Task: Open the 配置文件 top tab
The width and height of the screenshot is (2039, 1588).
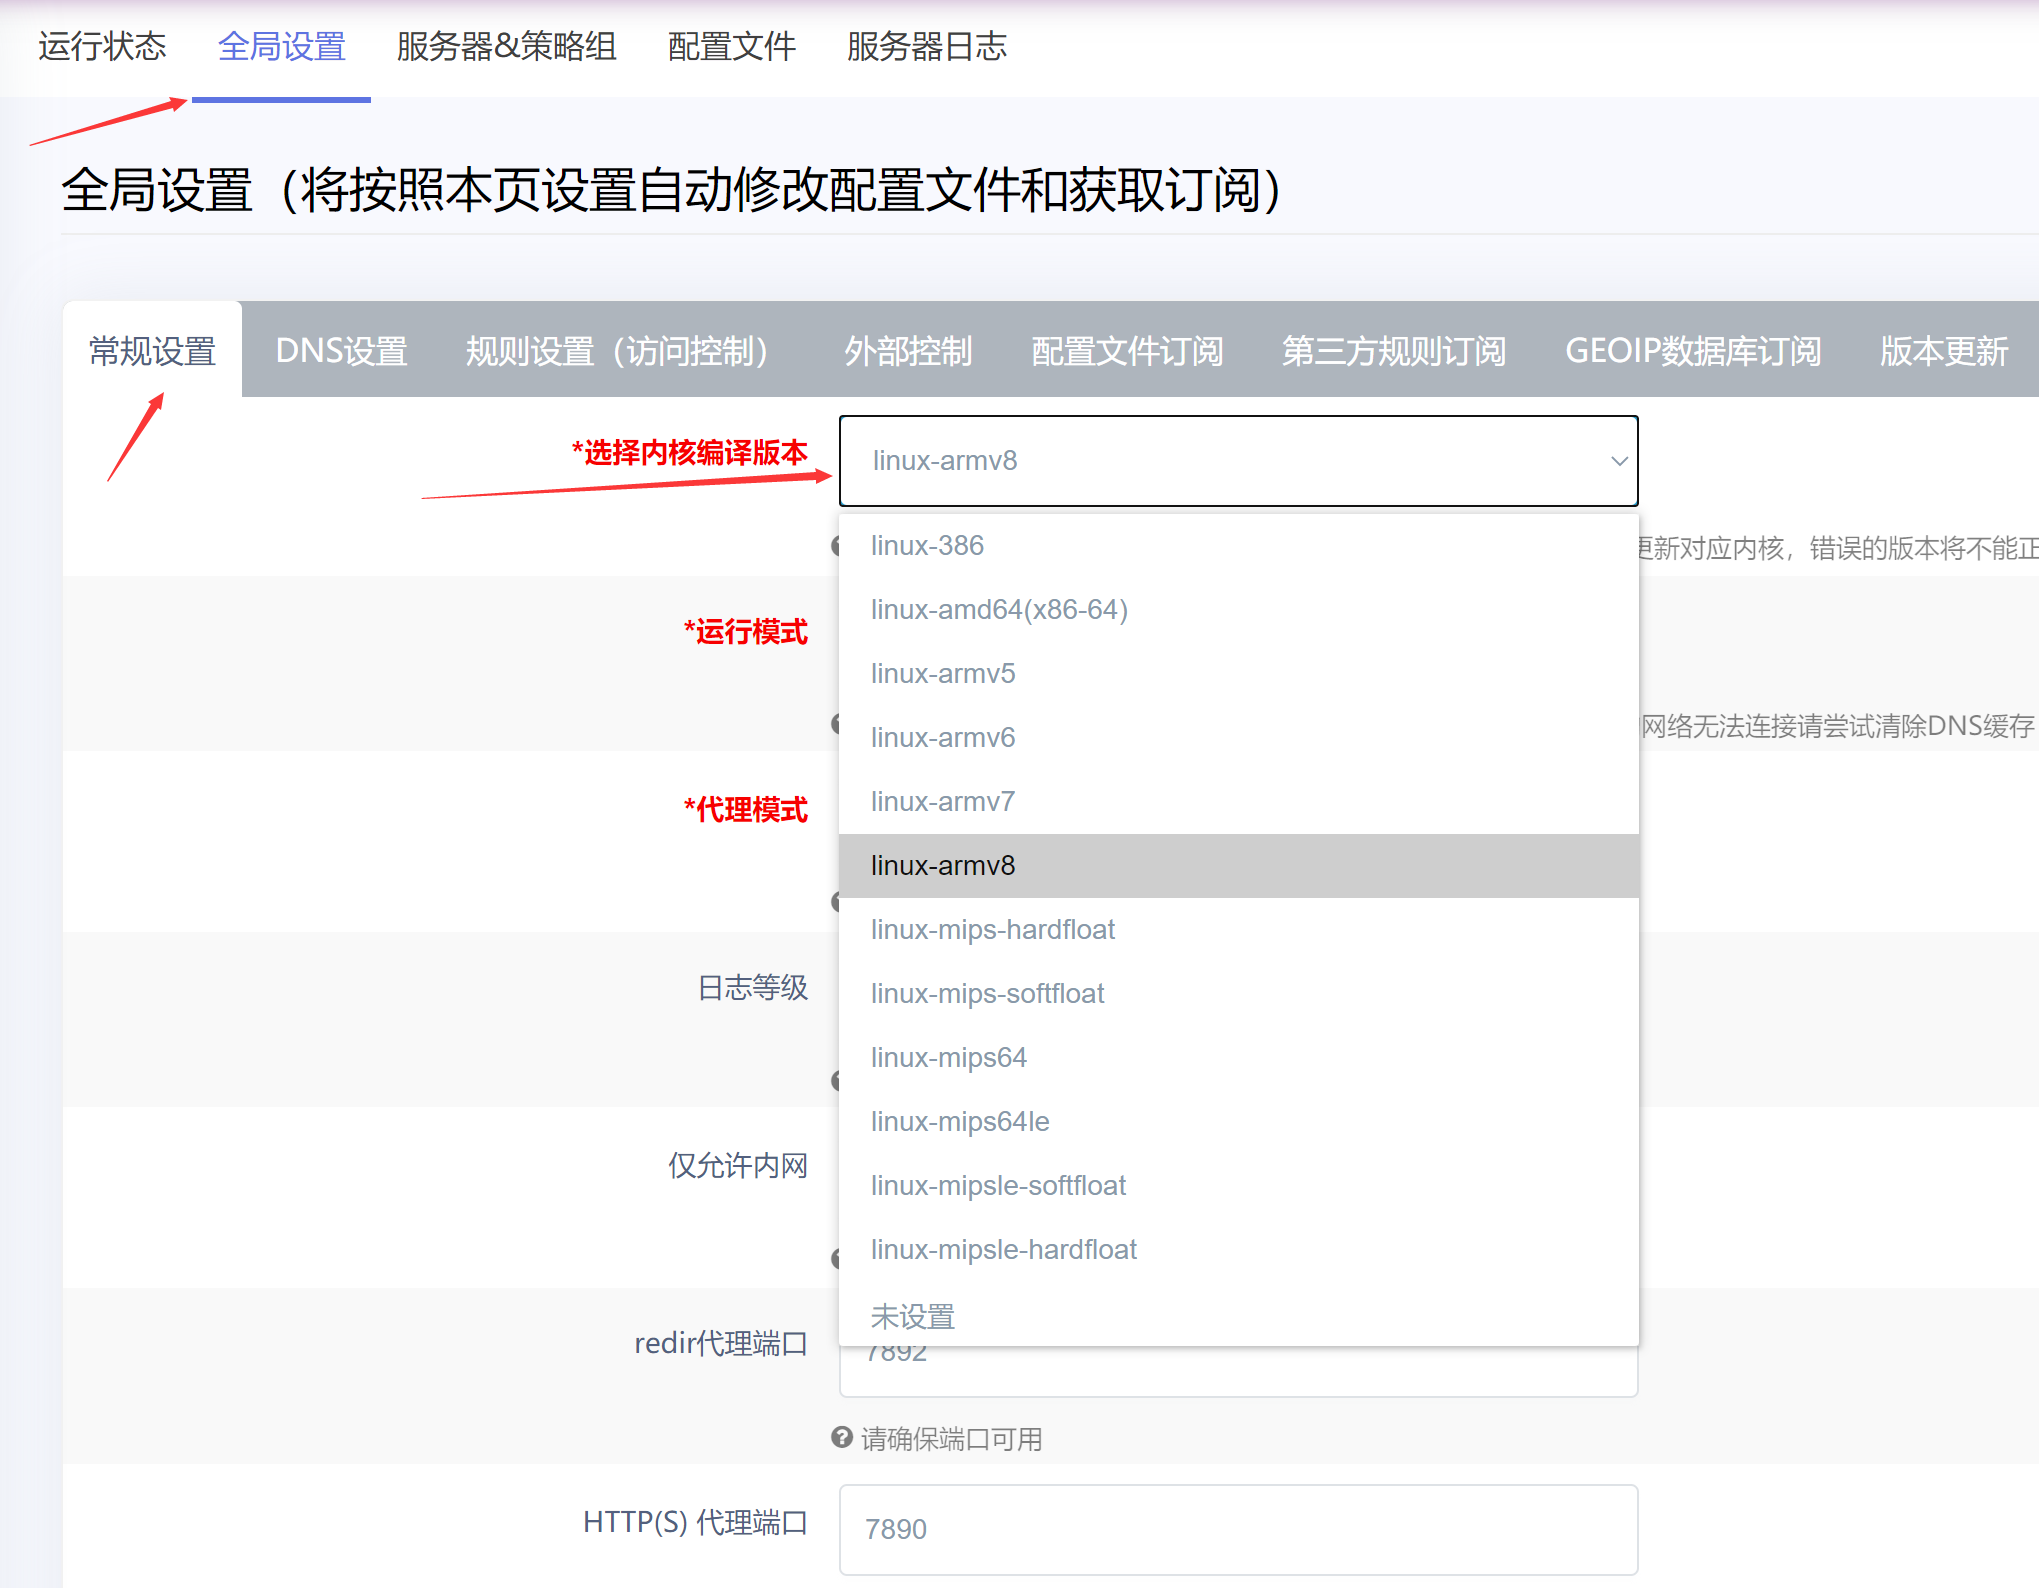Action: [731, 47]
